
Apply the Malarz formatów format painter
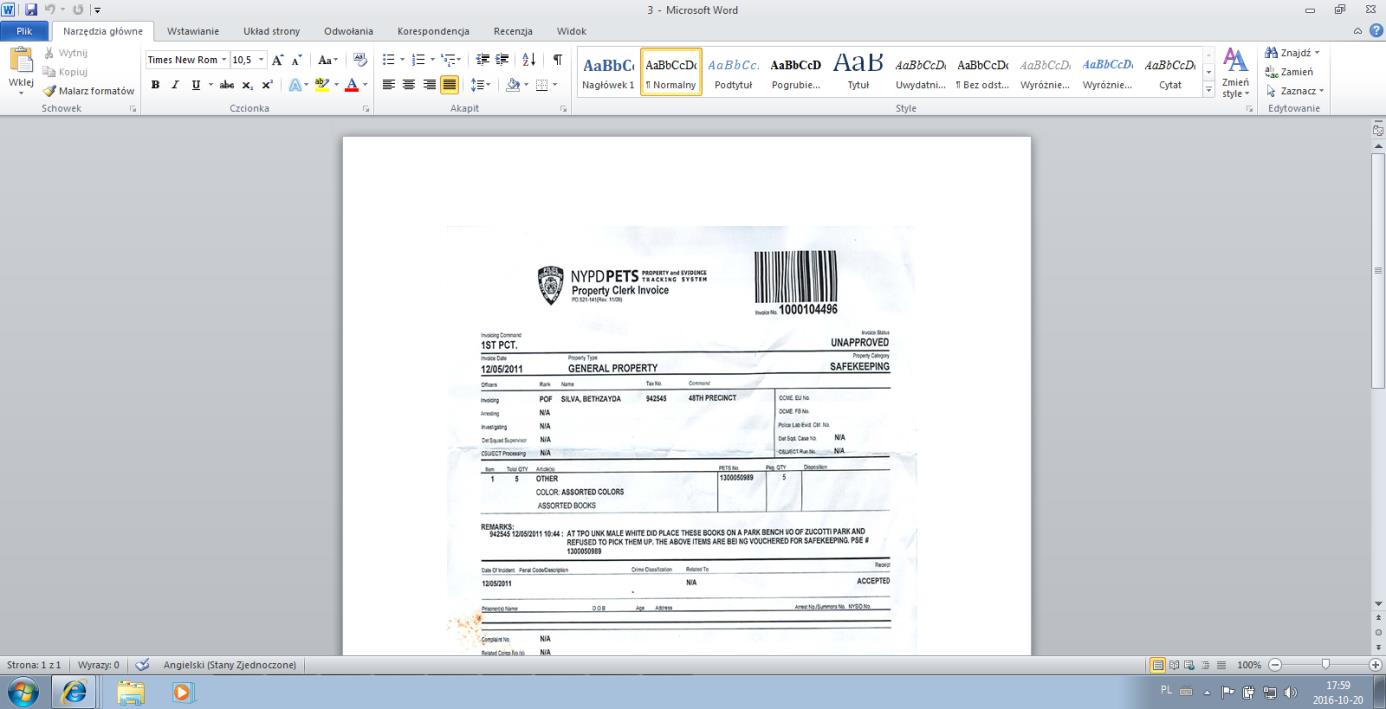(89, 90)
